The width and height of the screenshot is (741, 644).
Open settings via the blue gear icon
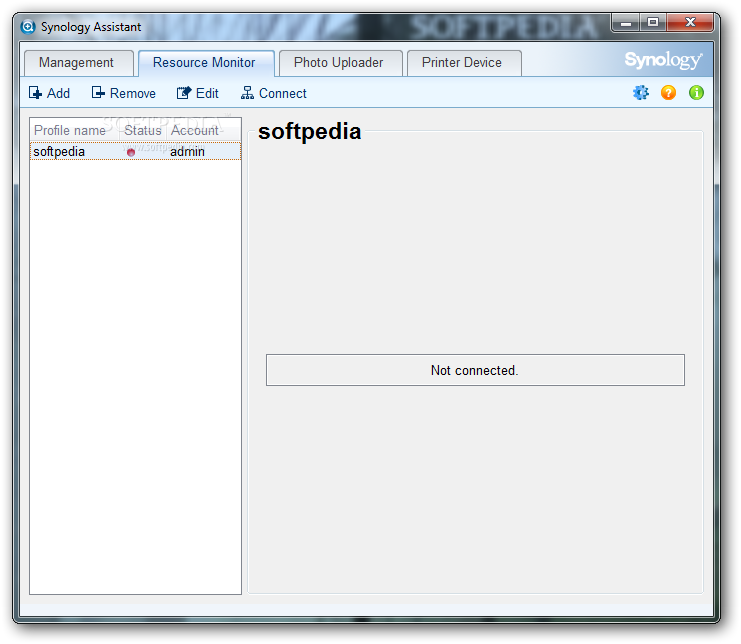coord(641,93)
